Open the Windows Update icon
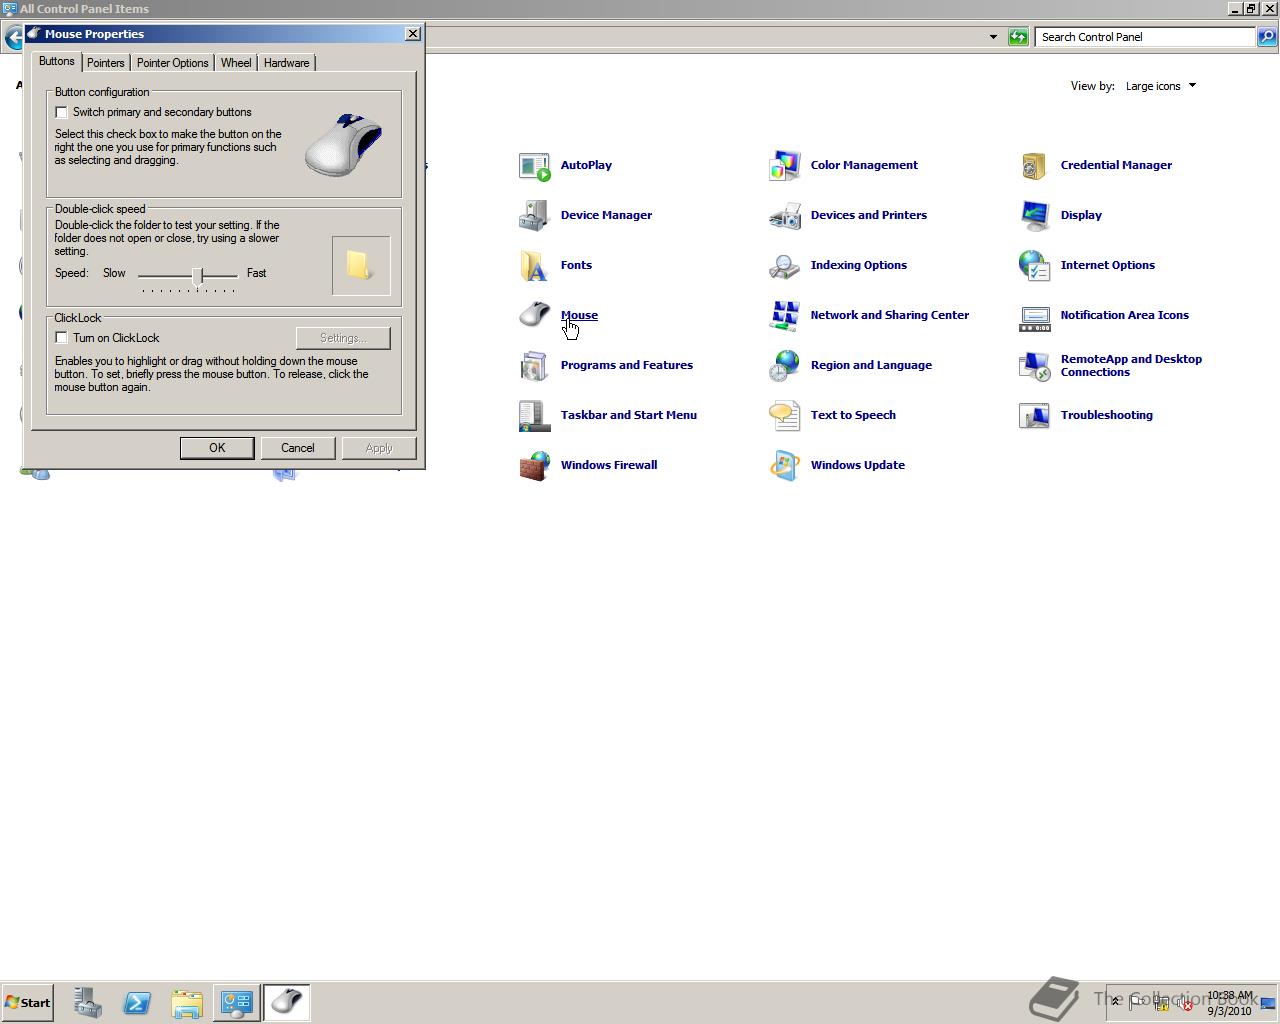The height and width of the screenshot is (1024, 1280). pyautogui.click(x=785, y=466)
